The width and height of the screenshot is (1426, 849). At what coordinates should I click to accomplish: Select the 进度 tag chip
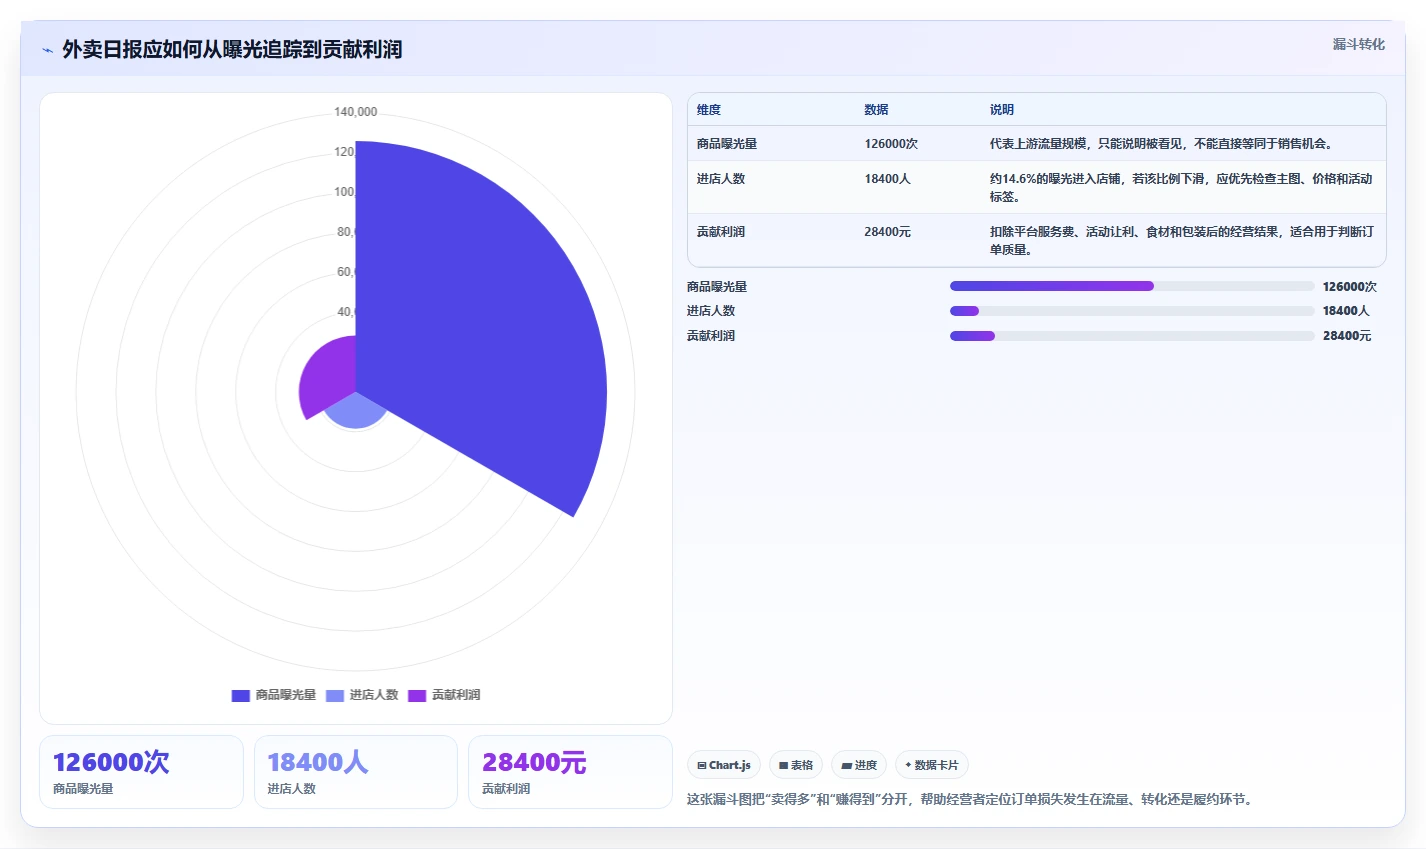pos(859,765)
